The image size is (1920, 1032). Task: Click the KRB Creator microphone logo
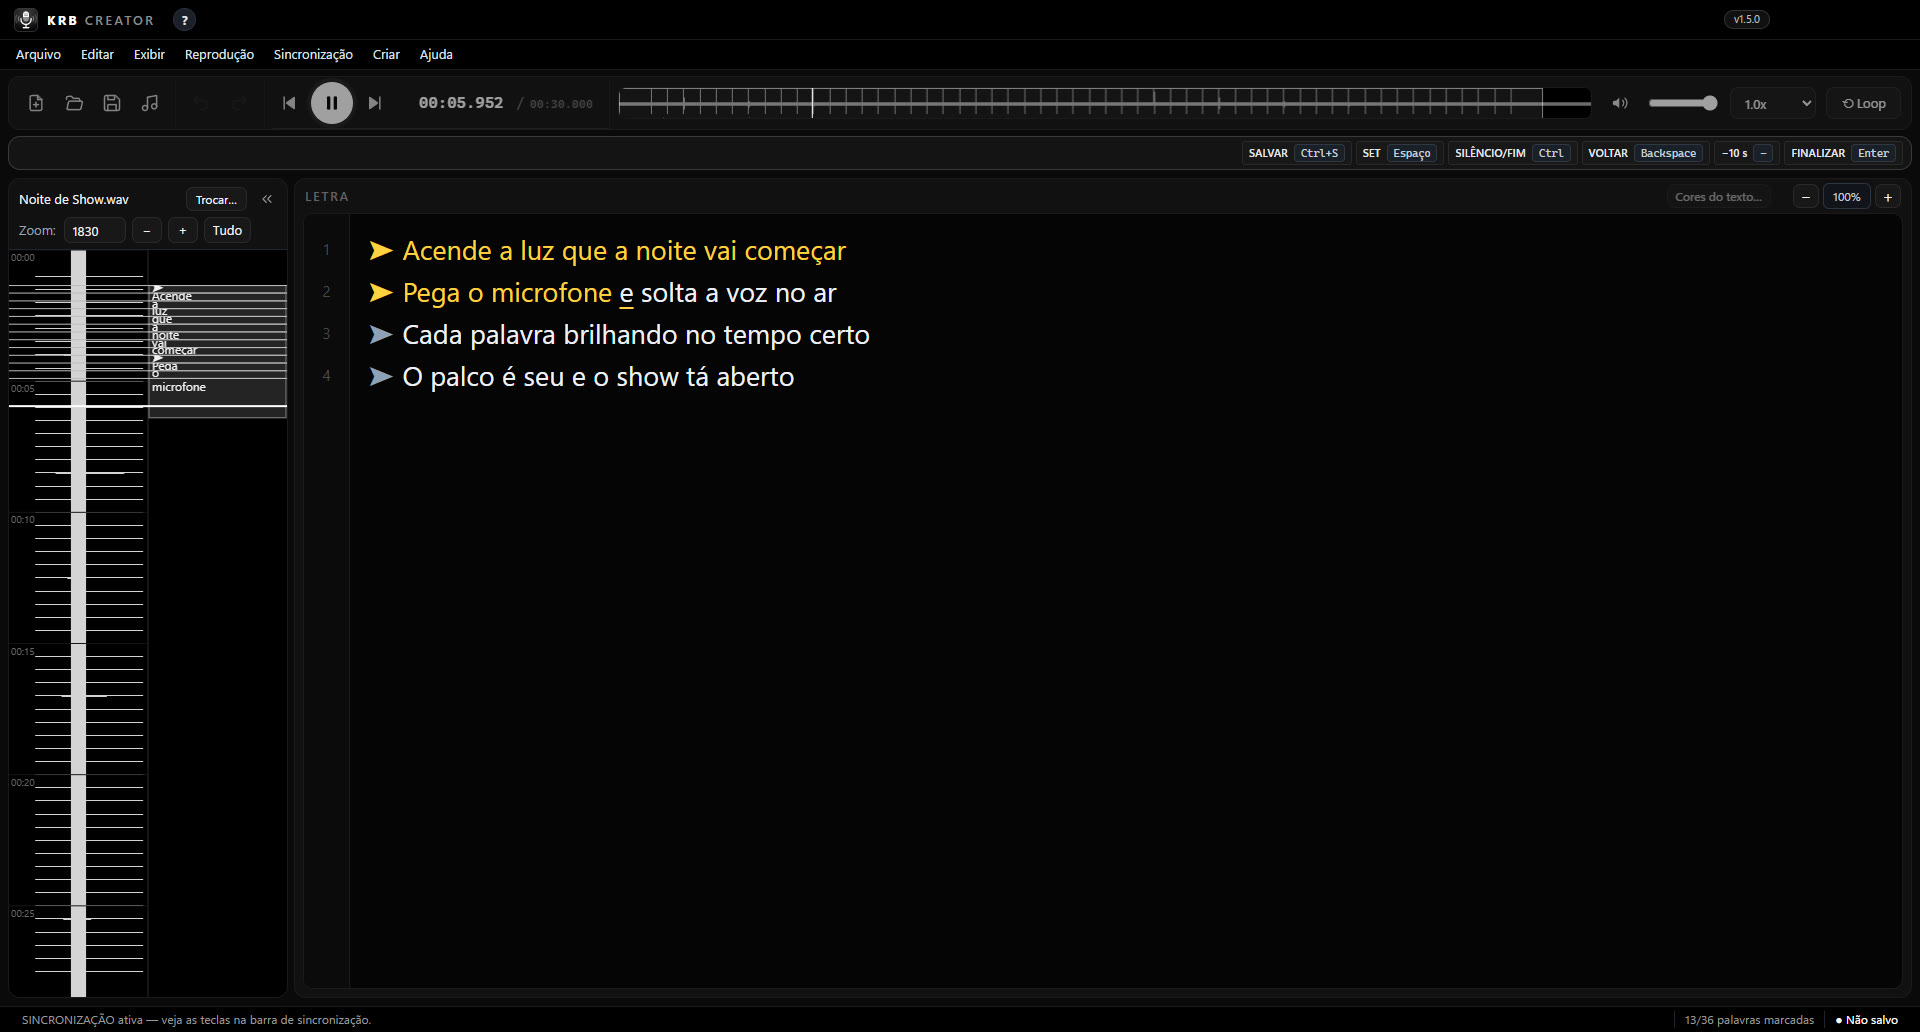tap(27, 20)
